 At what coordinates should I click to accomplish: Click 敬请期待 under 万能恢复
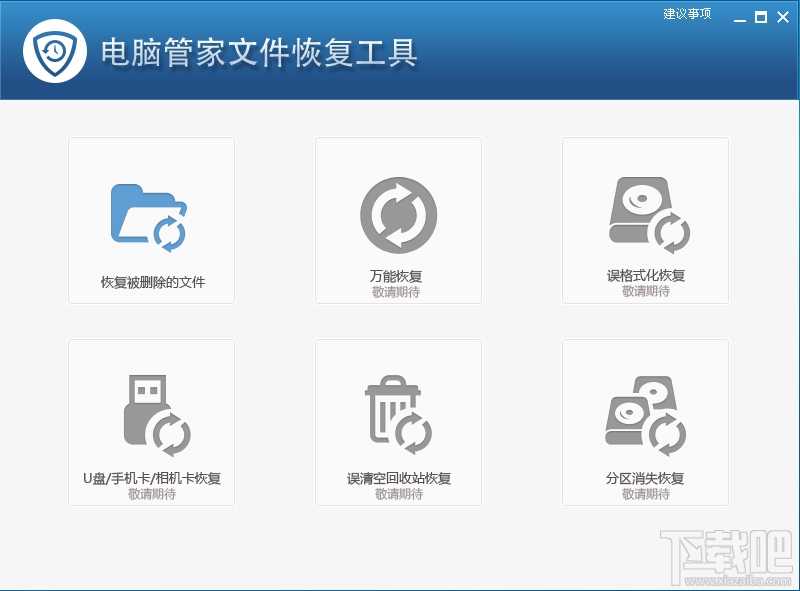(x=396, y=292)
